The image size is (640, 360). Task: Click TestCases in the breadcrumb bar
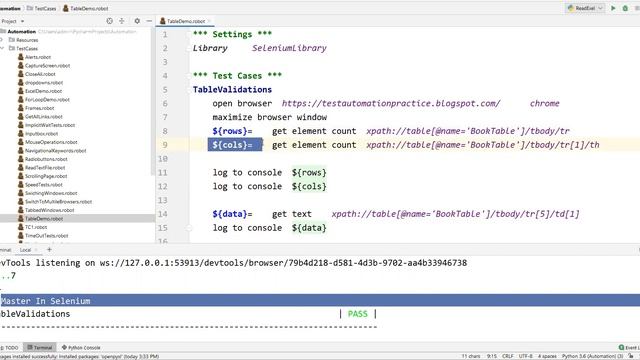coord(42,8)
